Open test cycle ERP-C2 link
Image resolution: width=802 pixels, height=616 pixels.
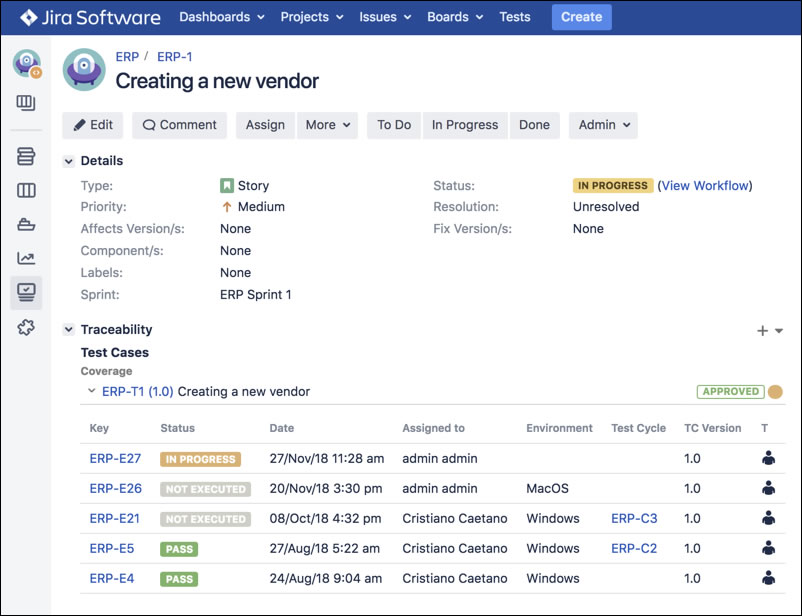tap(634, 548)
